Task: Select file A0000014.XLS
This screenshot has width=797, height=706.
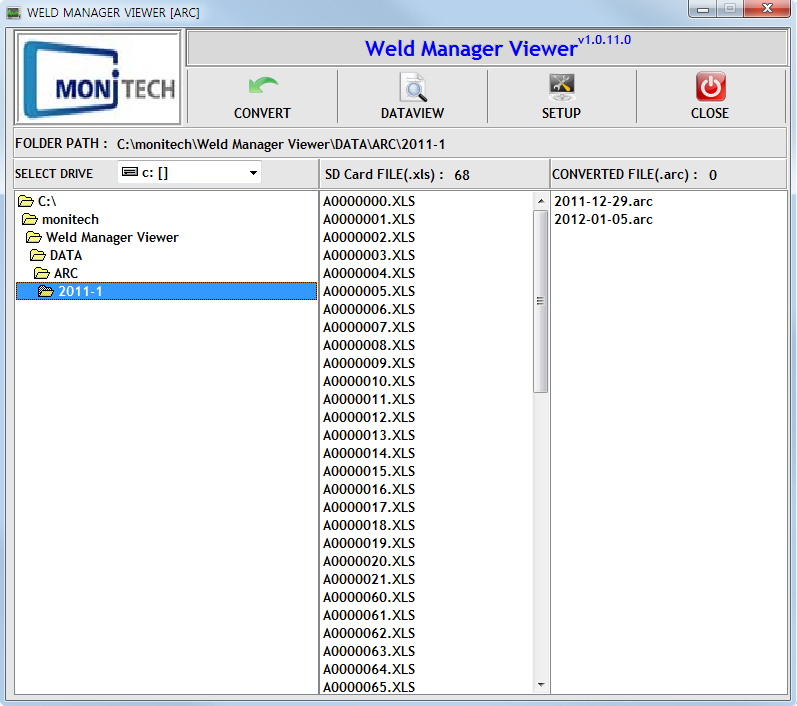Action: coord(369,453)
